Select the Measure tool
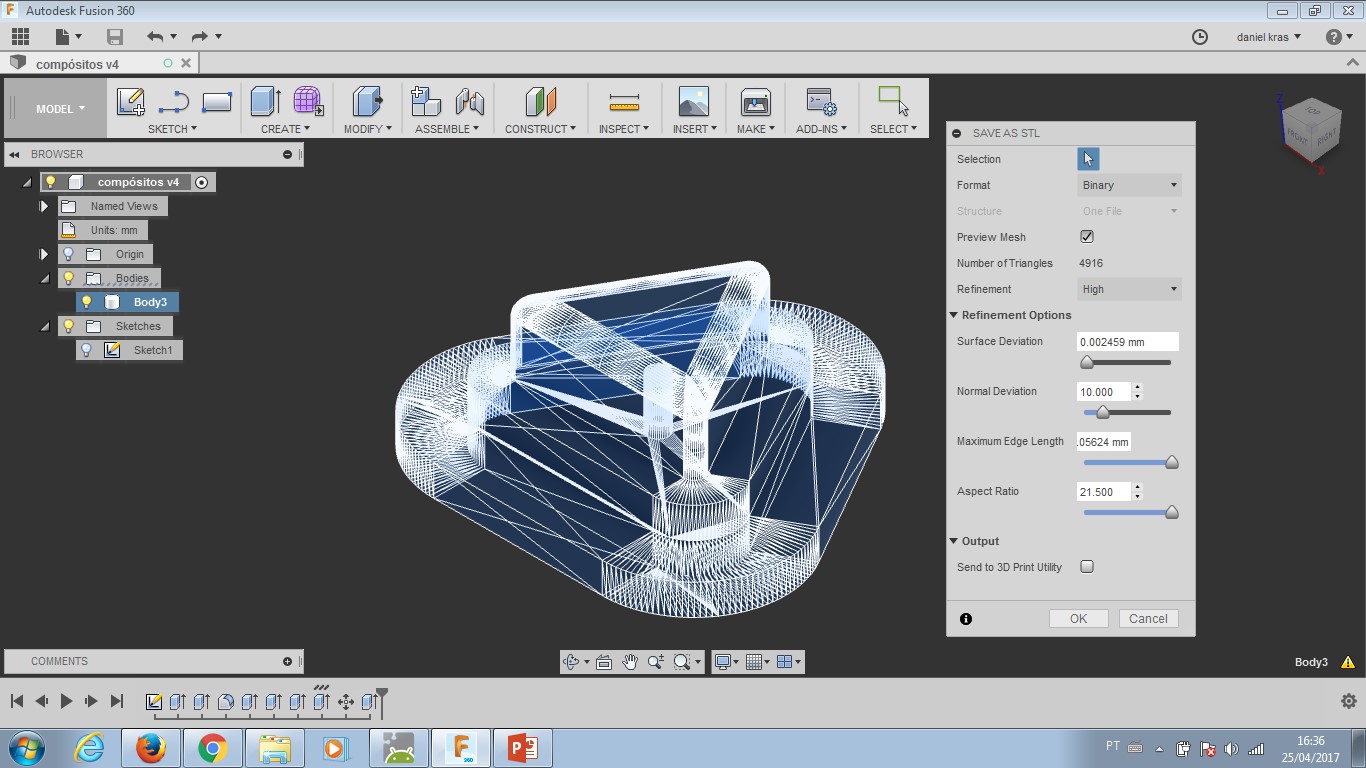Image resolution: width=1366 pixels, height=768 pixels. pyautogui.click(x=624, y=102)
